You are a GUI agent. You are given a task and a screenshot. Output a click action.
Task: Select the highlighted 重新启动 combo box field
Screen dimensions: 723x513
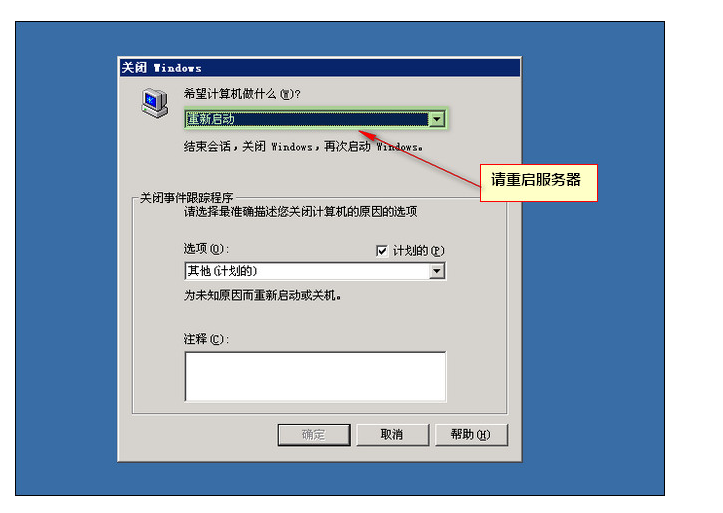click(315, 119)
